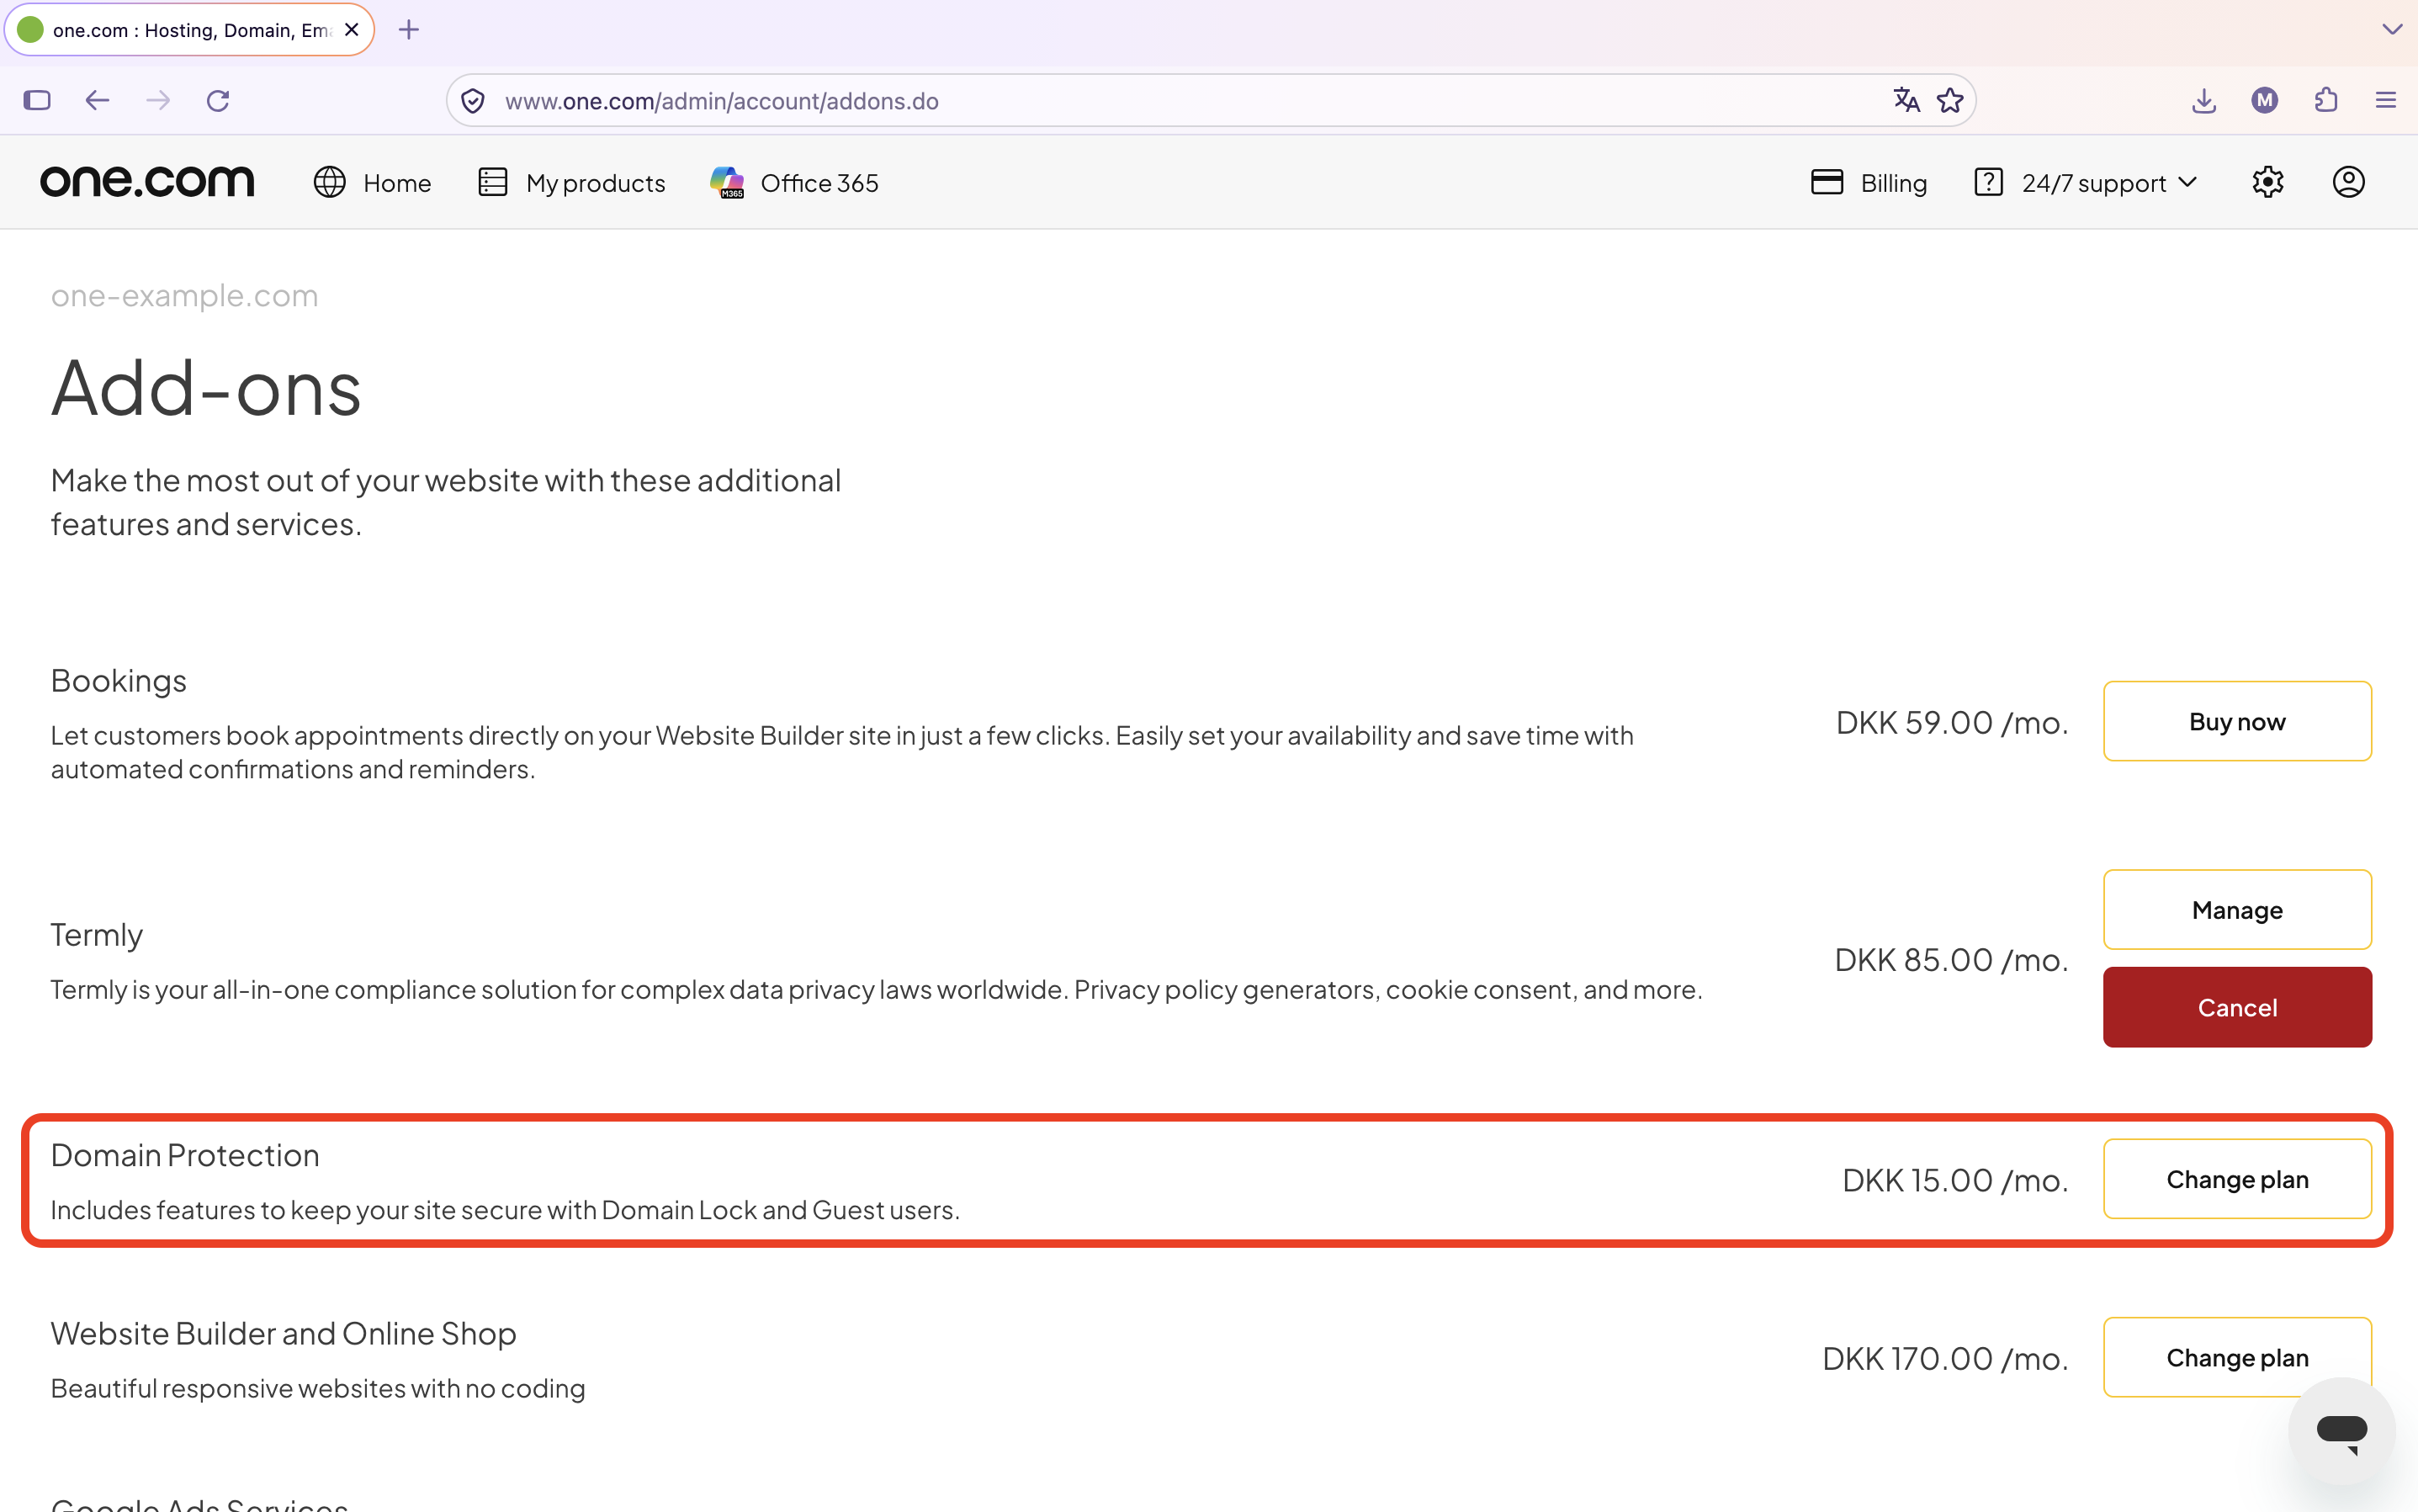Bookmark this page with the star
The width and height of the screenshot is (2418, 1512).
(x=1950, y=100)
